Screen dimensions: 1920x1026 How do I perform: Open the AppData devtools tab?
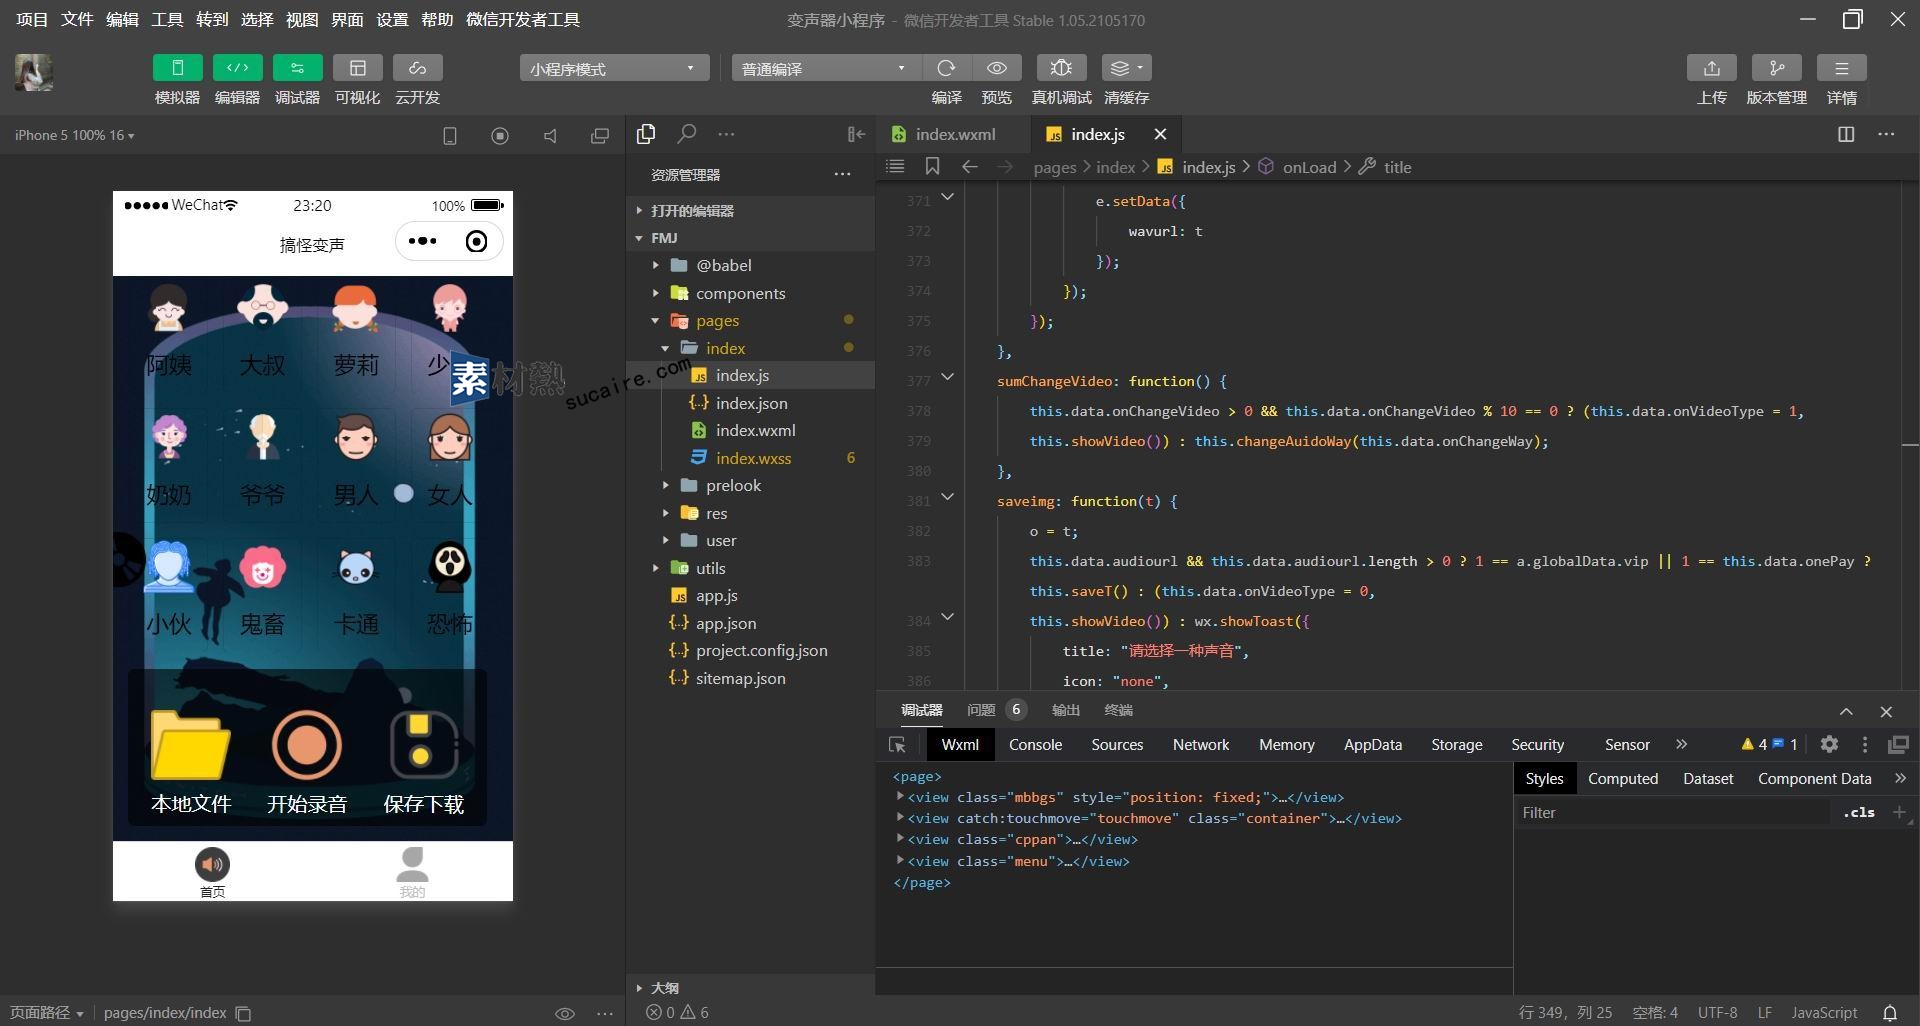point(1372,744)
